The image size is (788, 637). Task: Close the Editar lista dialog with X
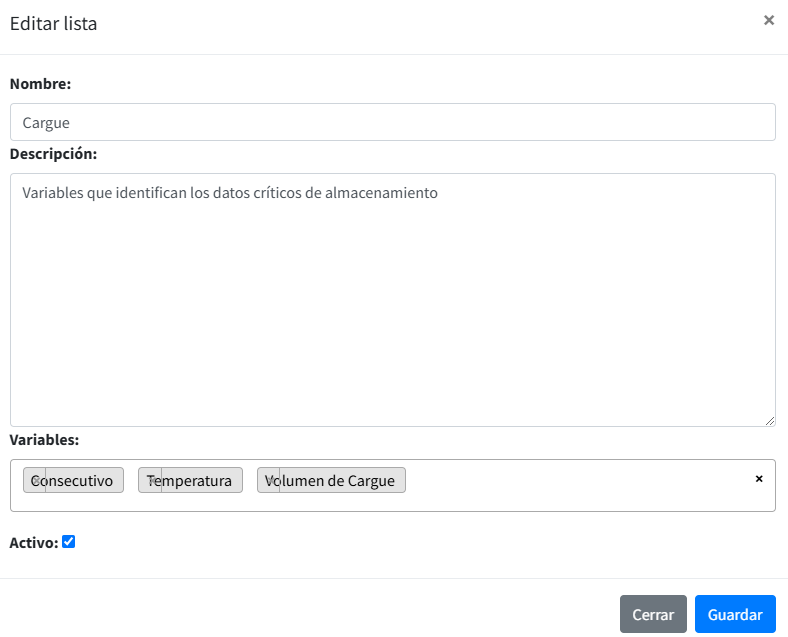(x=768, y=20)
